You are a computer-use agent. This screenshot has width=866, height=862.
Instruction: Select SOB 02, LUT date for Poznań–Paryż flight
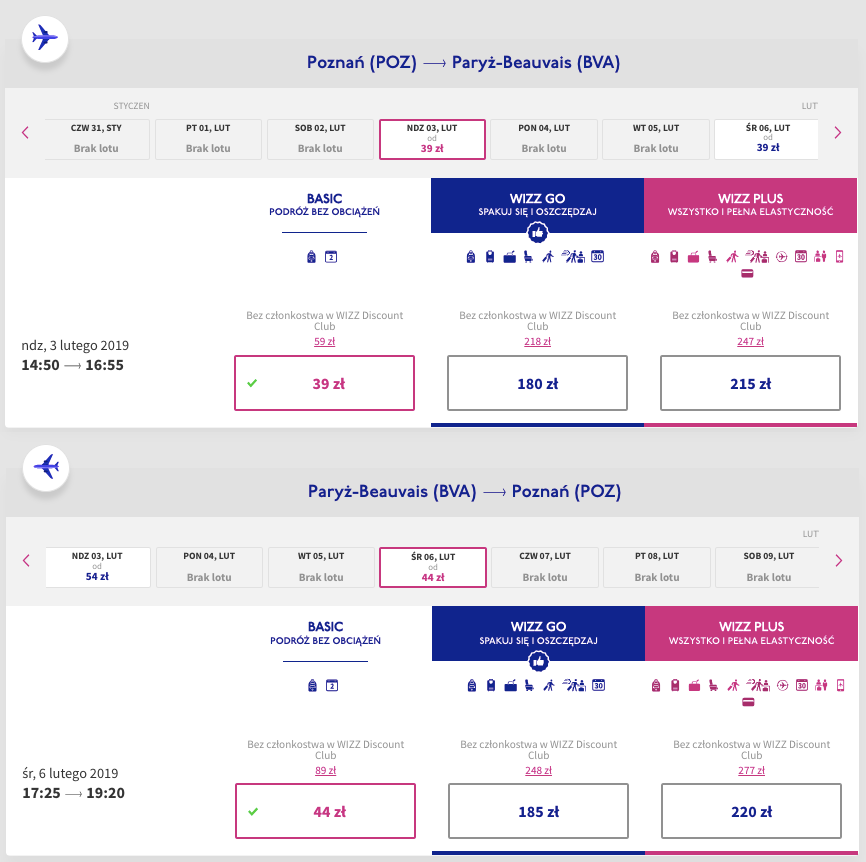point(320,139)
